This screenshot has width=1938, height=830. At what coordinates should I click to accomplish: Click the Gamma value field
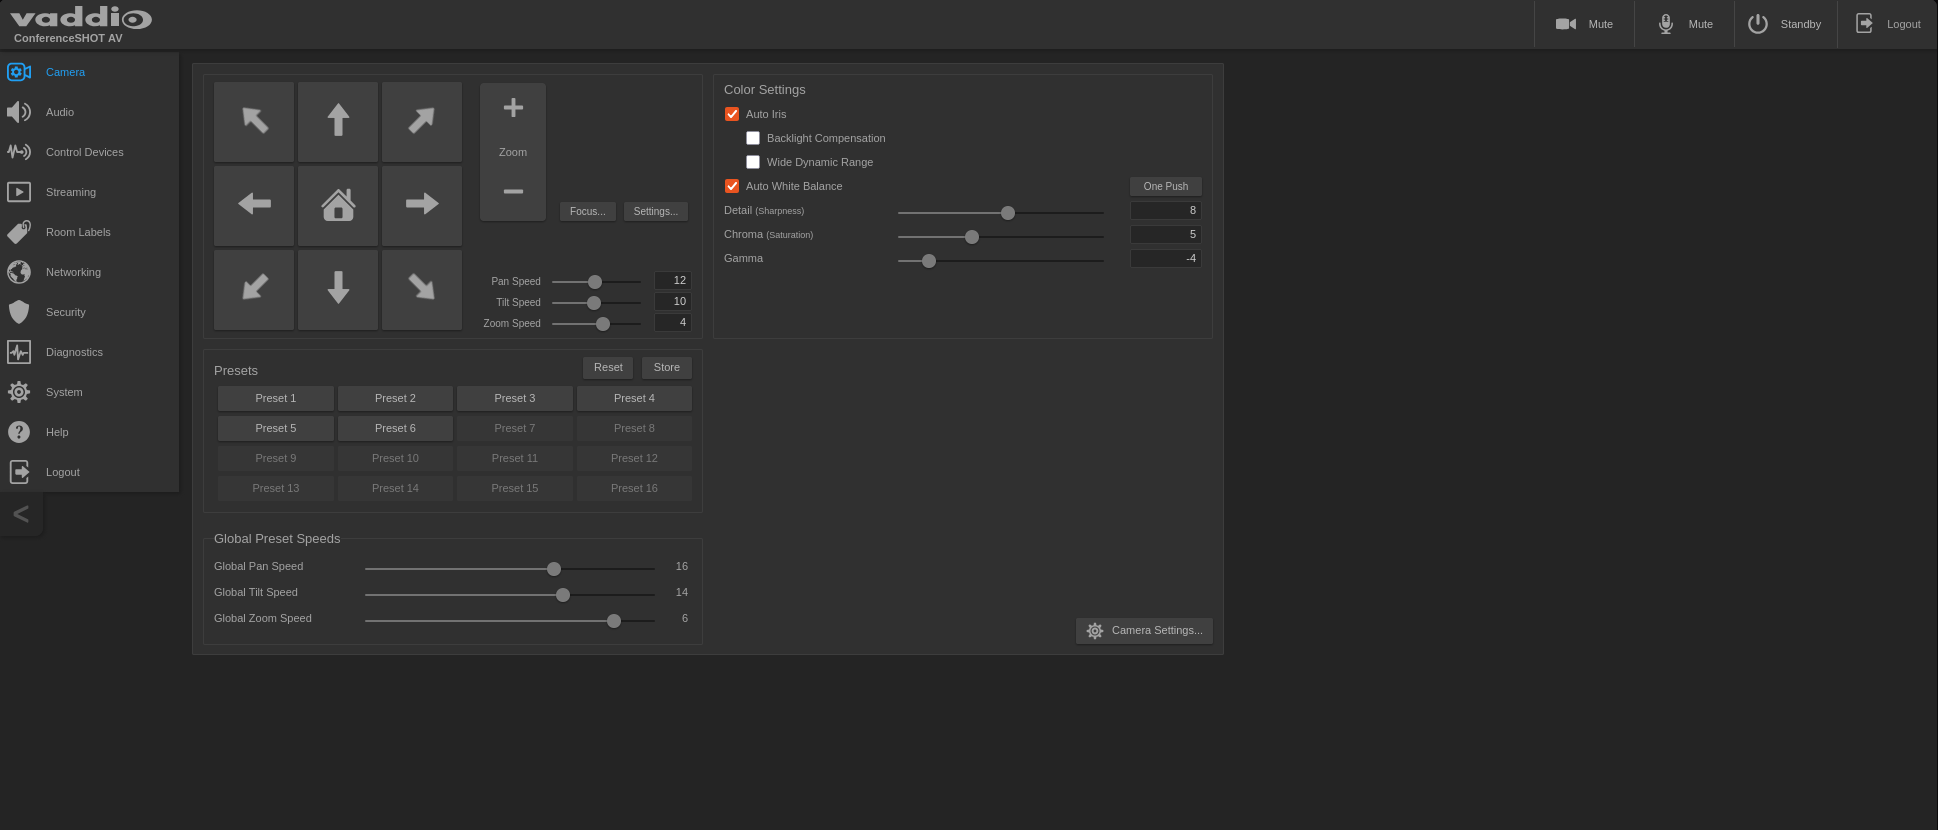click(x=1166, y=258)
